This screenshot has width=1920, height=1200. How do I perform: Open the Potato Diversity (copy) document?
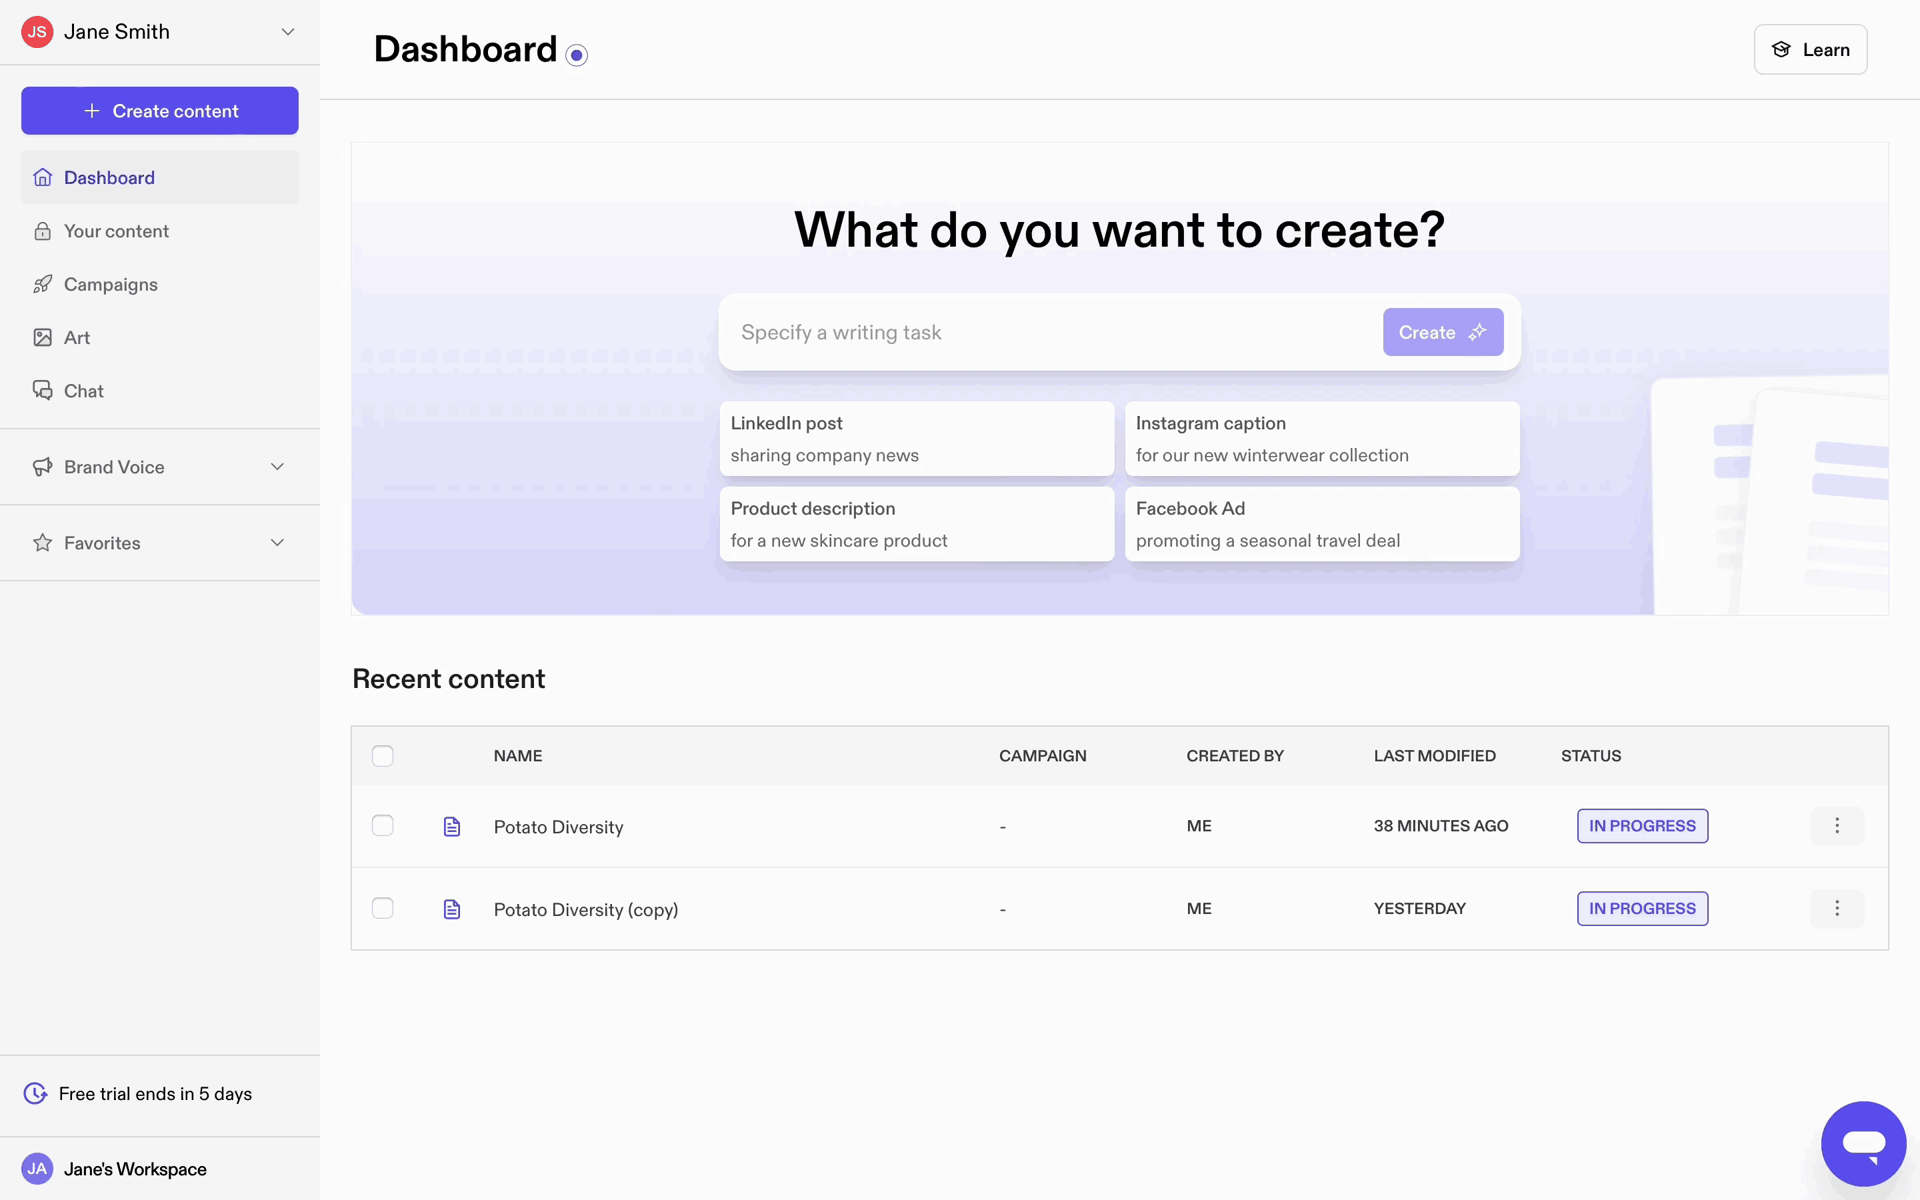tap(586, 910)
